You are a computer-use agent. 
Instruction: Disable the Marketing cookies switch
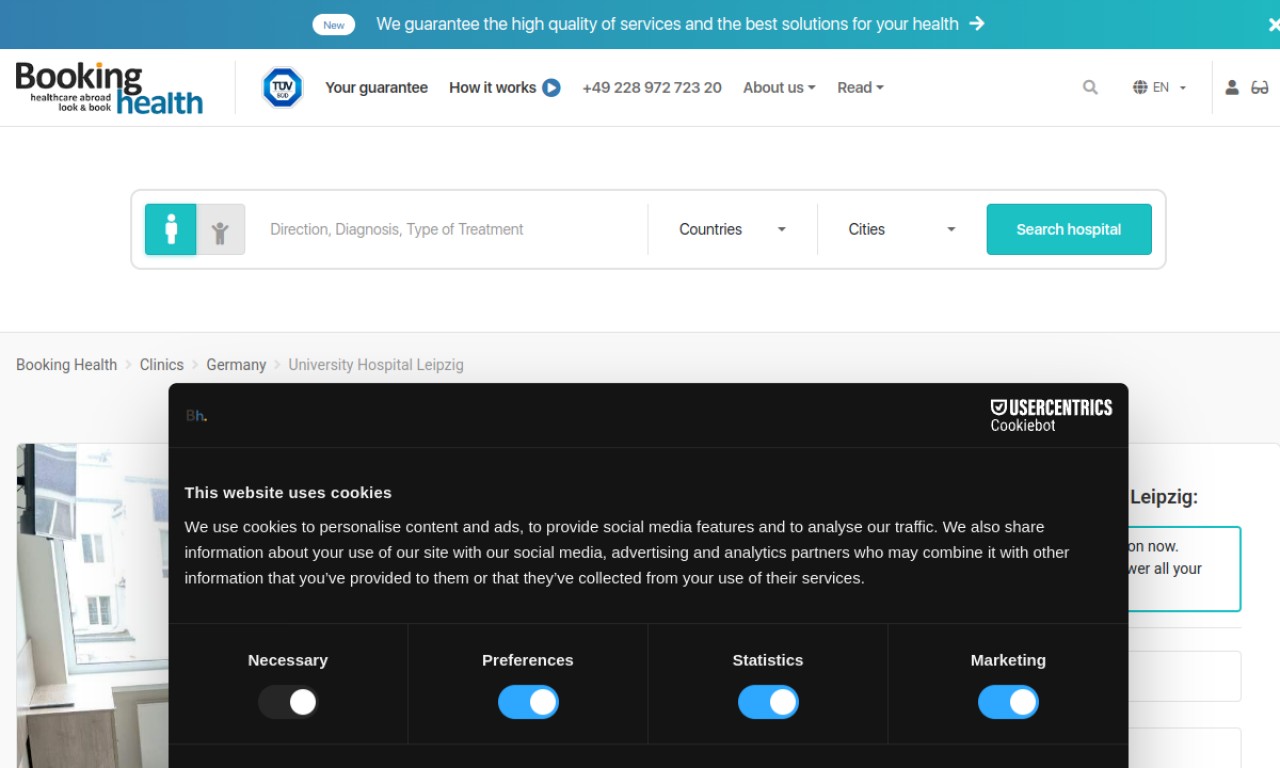pos(1008,702)
